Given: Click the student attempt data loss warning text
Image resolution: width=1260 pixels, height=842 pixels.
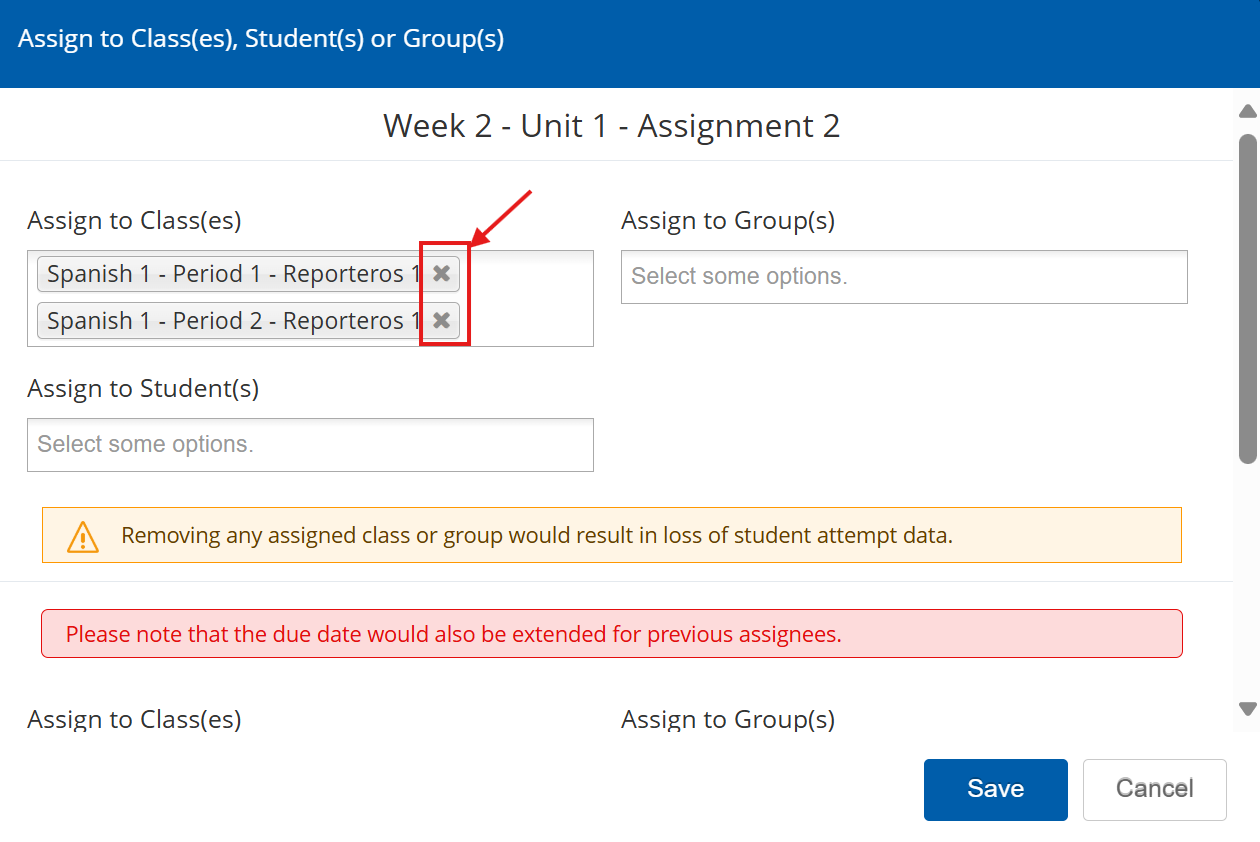Looking at the screenshot, I should point(537,536).
